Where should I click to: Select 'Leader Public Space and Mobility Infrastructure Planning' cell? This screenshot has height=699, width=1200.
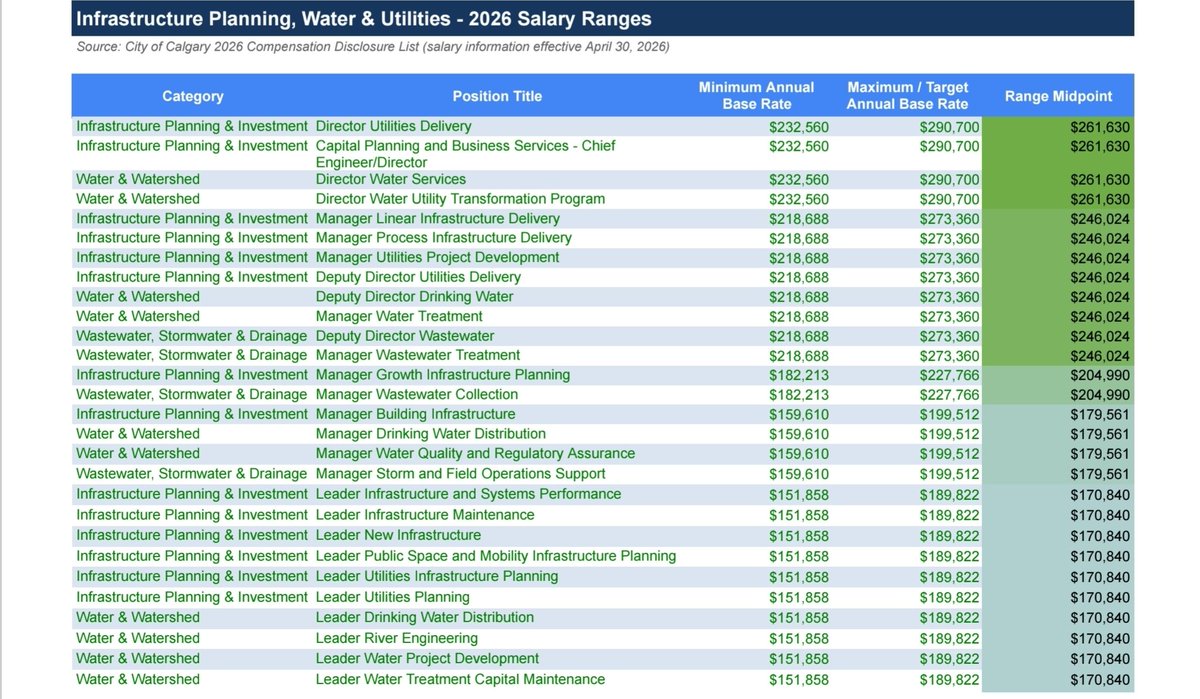(x=495, y=556)
